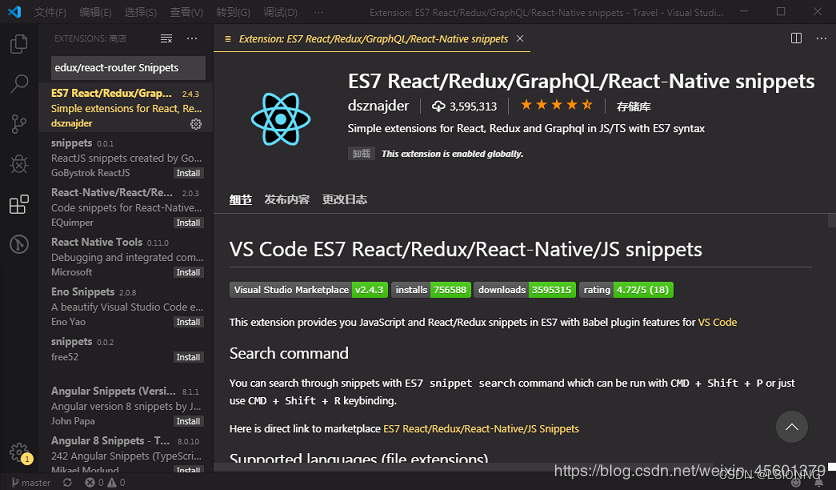Install John Papa Angular Snippets extension

point(188,421)
